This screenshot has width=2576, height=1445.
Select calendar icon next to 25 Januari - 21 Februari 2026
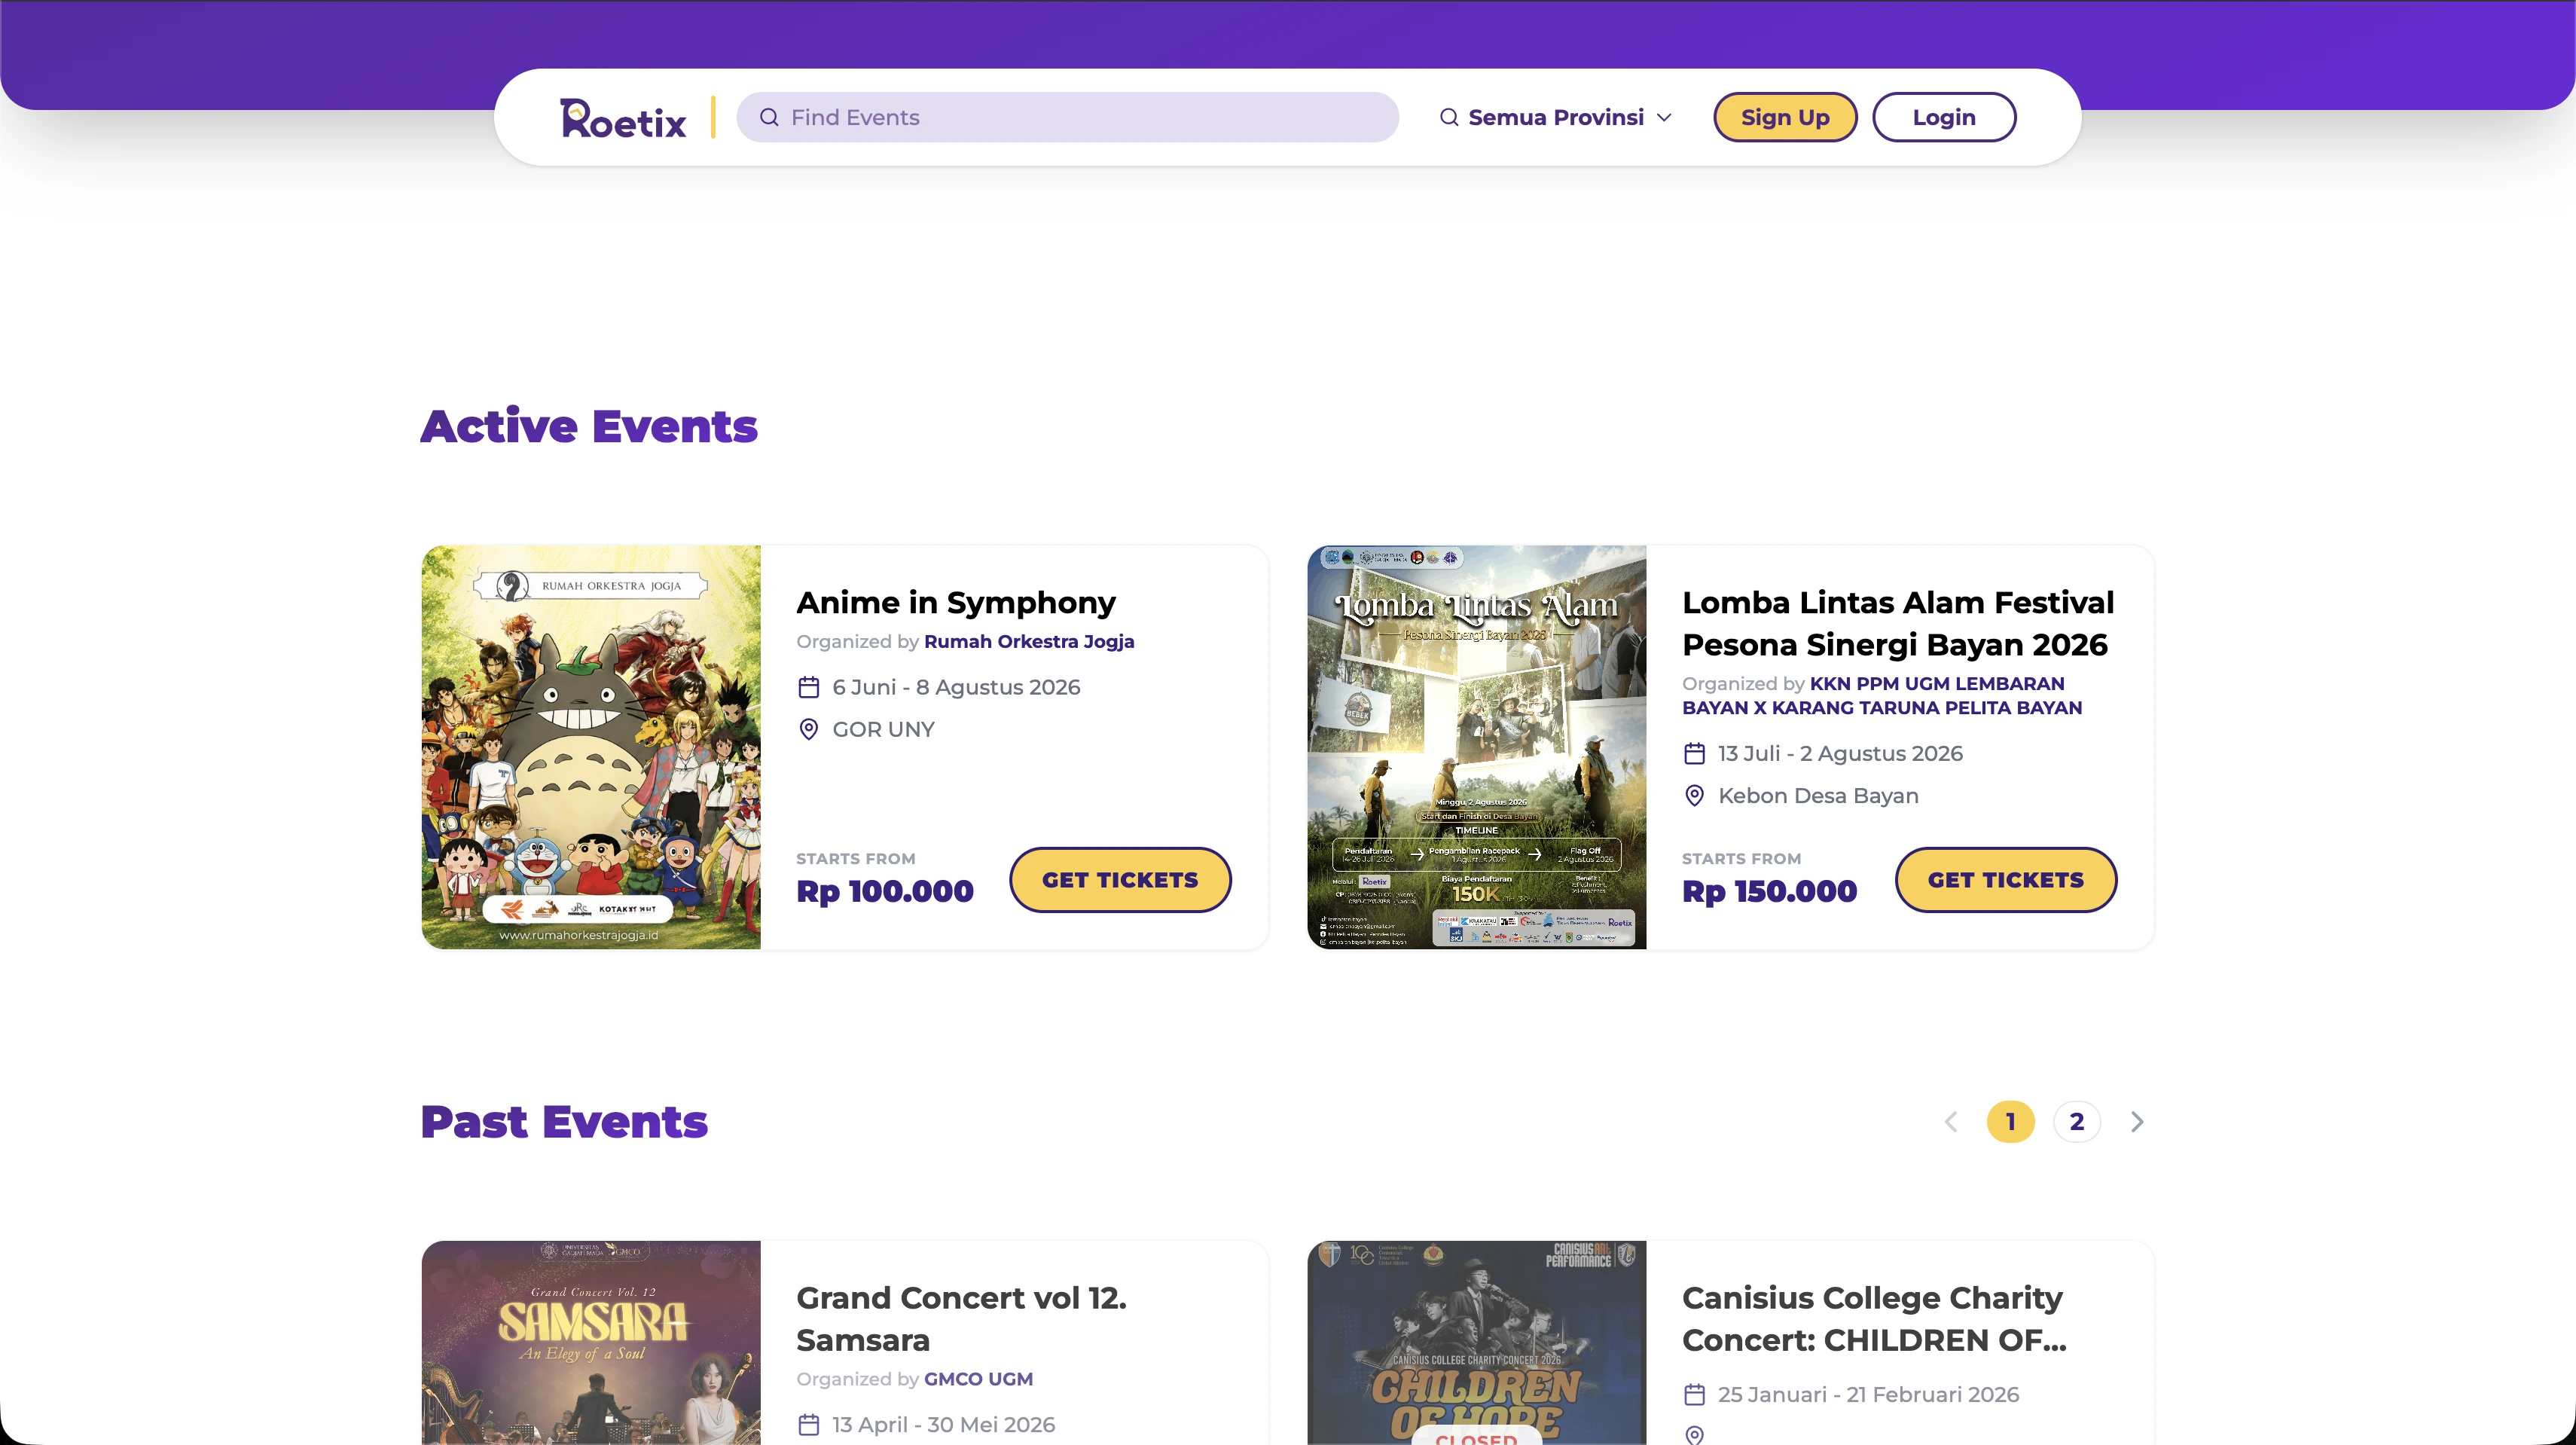coord(1695,1394)
